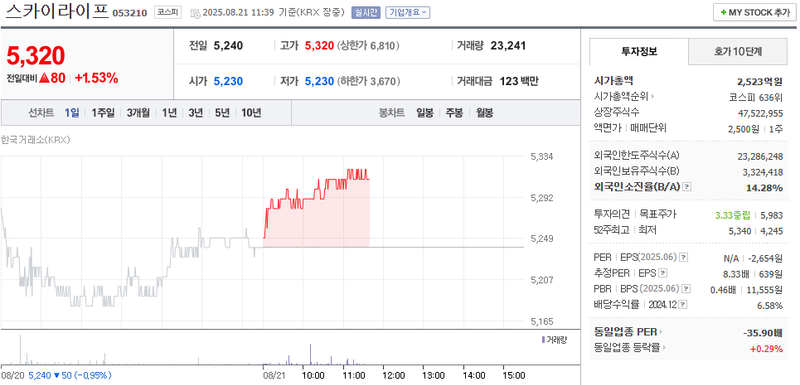
Task: Show the 일봉 candlestick chart
Action: pyautogui.click(x=424, y=113)
